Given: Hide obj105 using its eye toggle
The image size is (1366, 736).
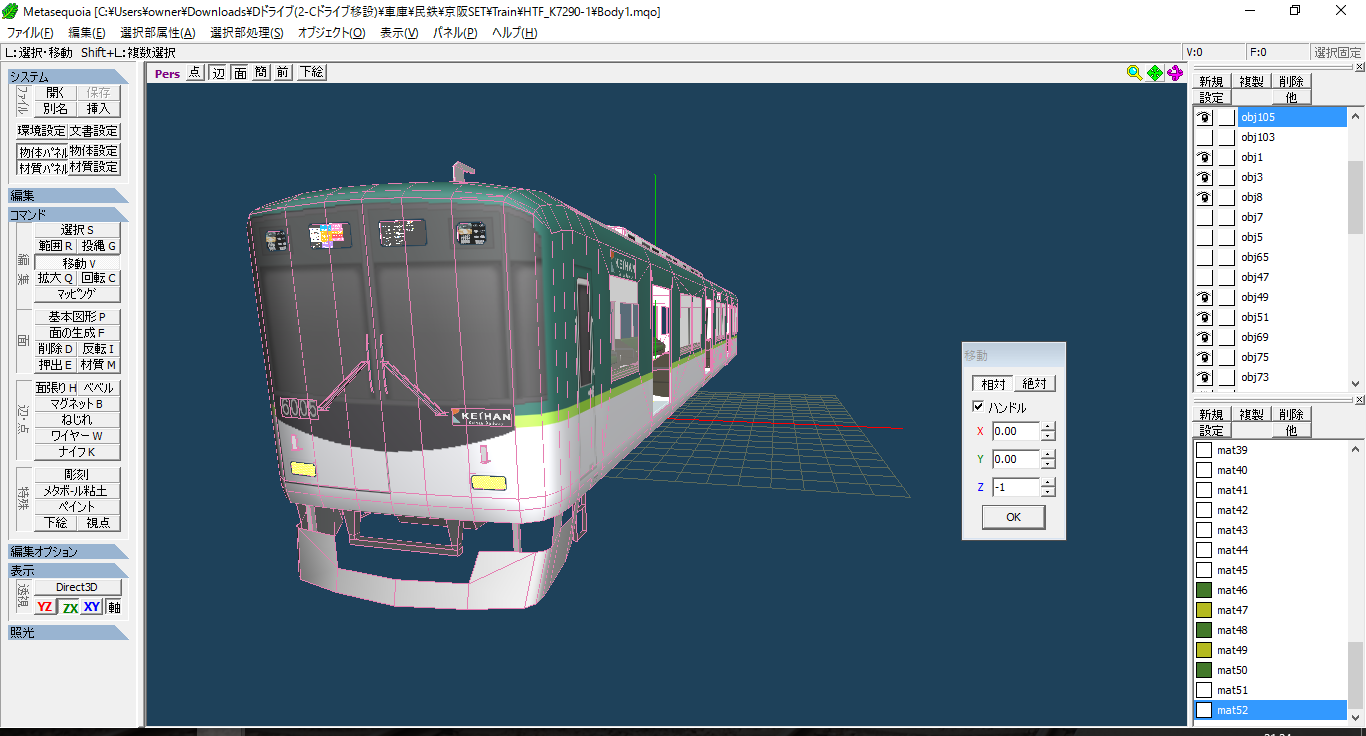Looking at the screenshot, I should coord(1205,117).
